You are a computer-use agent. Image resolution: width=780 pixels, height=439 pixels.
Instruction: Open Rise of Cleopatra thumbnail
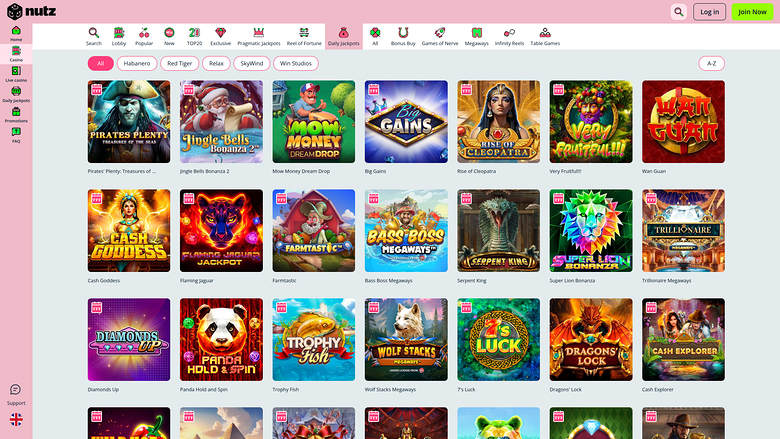(498, 122)
